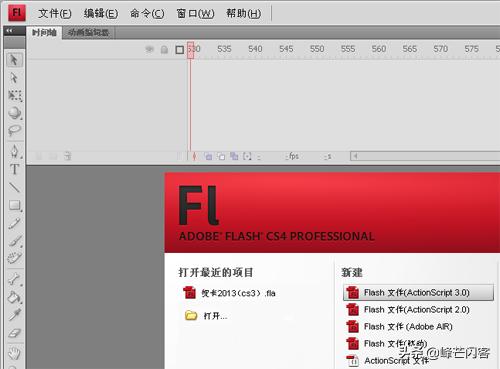The image size is (500, 369).
Task: Open the 帮助(H) menu
Action: pos(244,14)
